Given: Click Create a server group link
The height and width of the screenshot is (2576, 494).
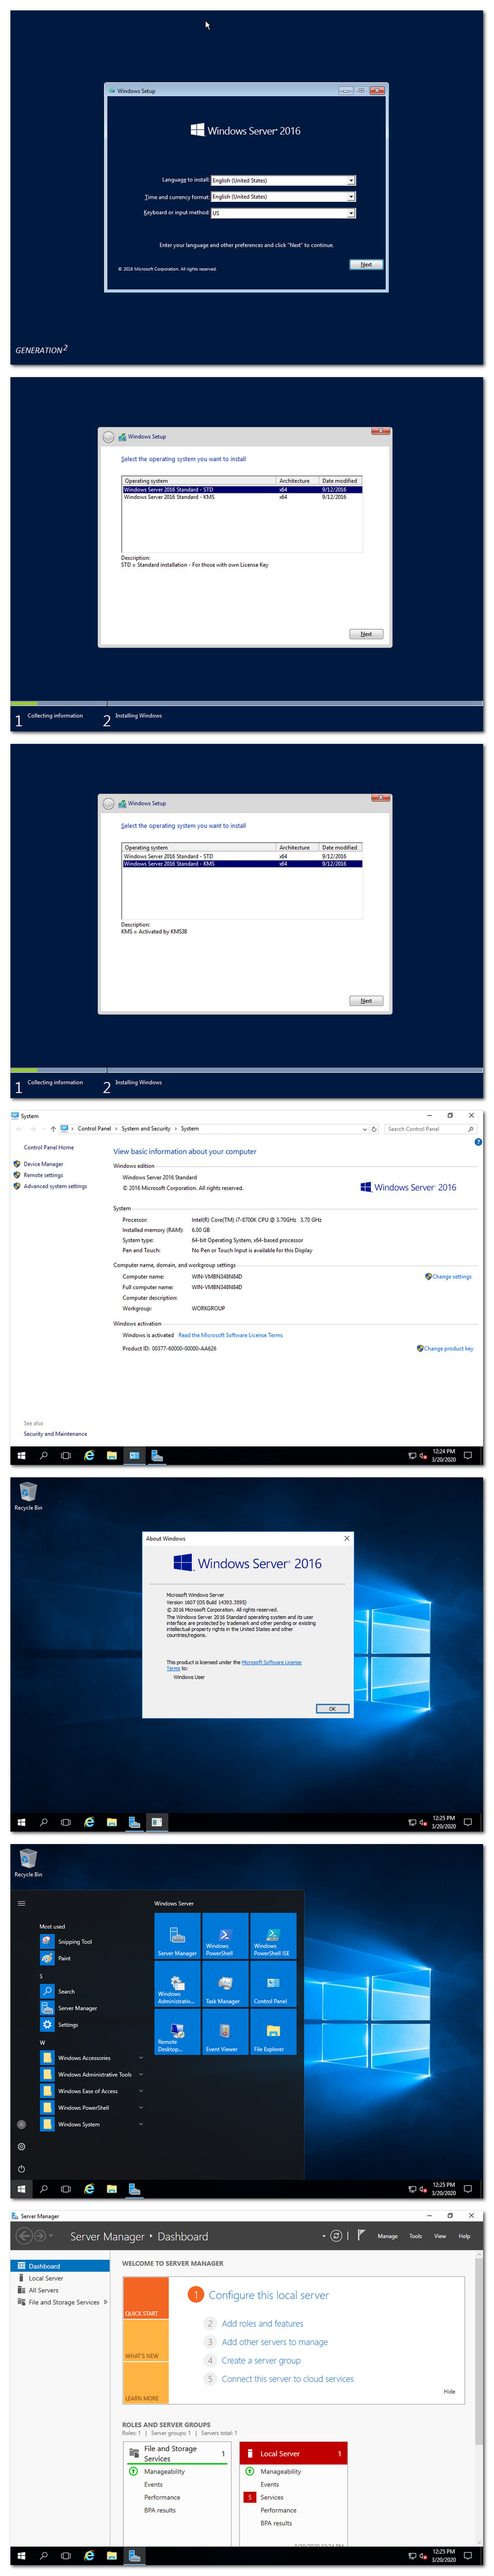Looking at the screenshot, I should [261, 2360].
